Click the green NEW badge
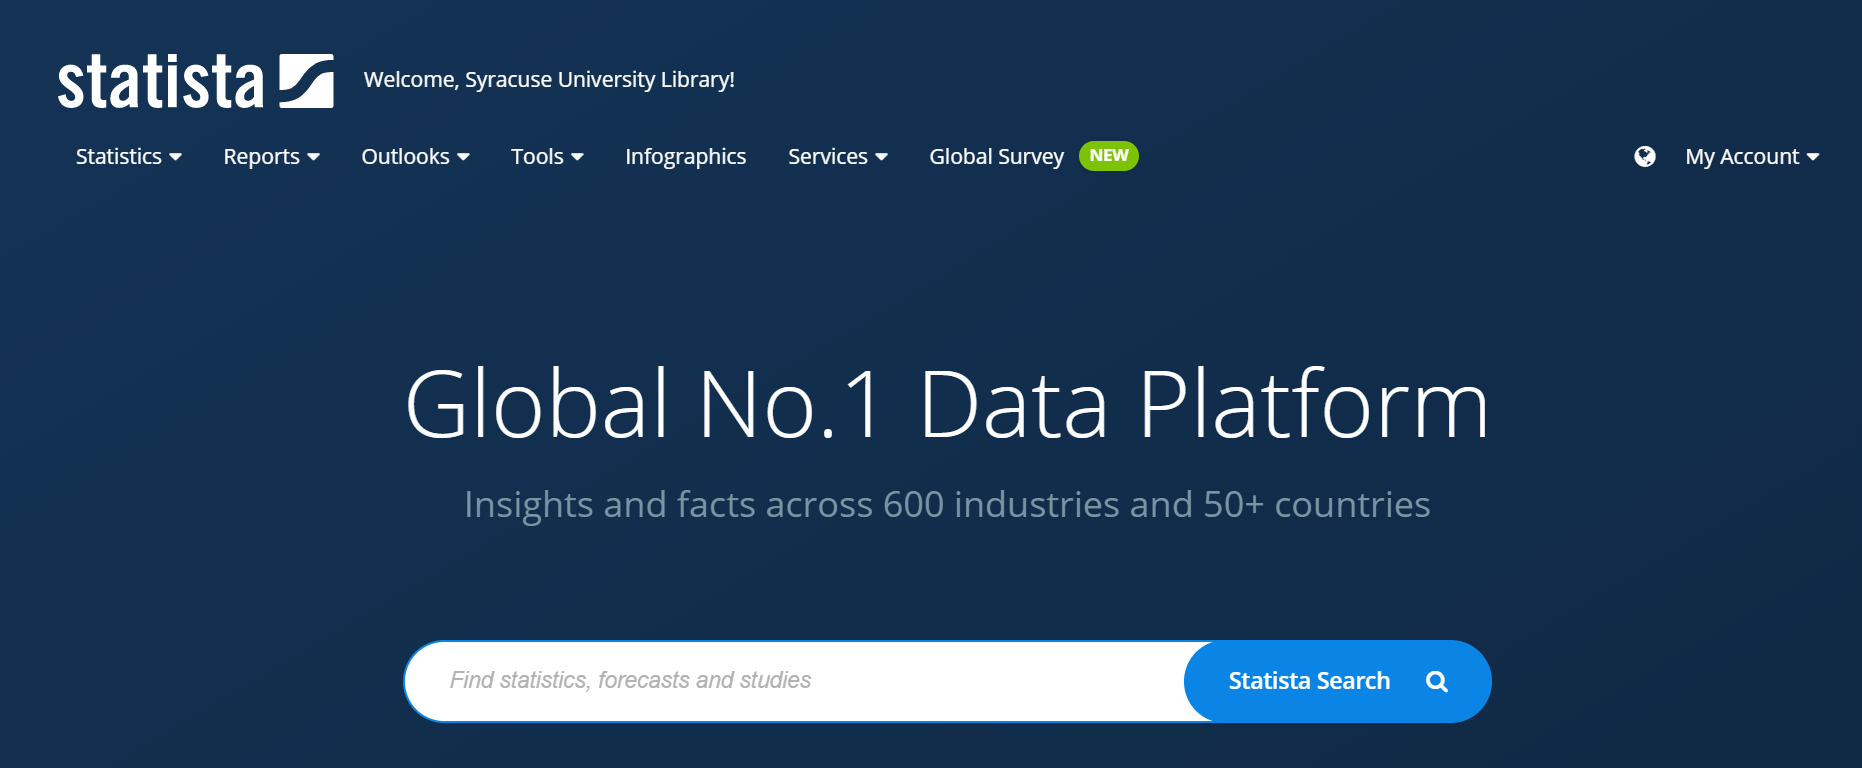1862x768 pixels. tap(1109, 156)
